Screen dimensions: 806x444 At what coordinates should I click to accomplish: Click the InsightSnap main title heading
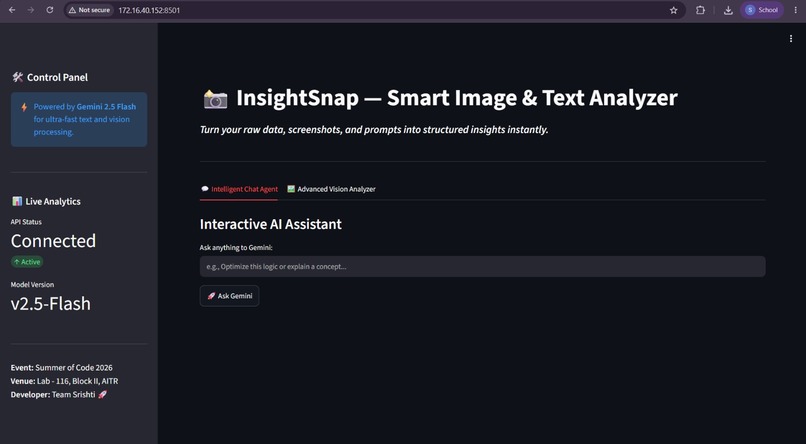[456, 98]
